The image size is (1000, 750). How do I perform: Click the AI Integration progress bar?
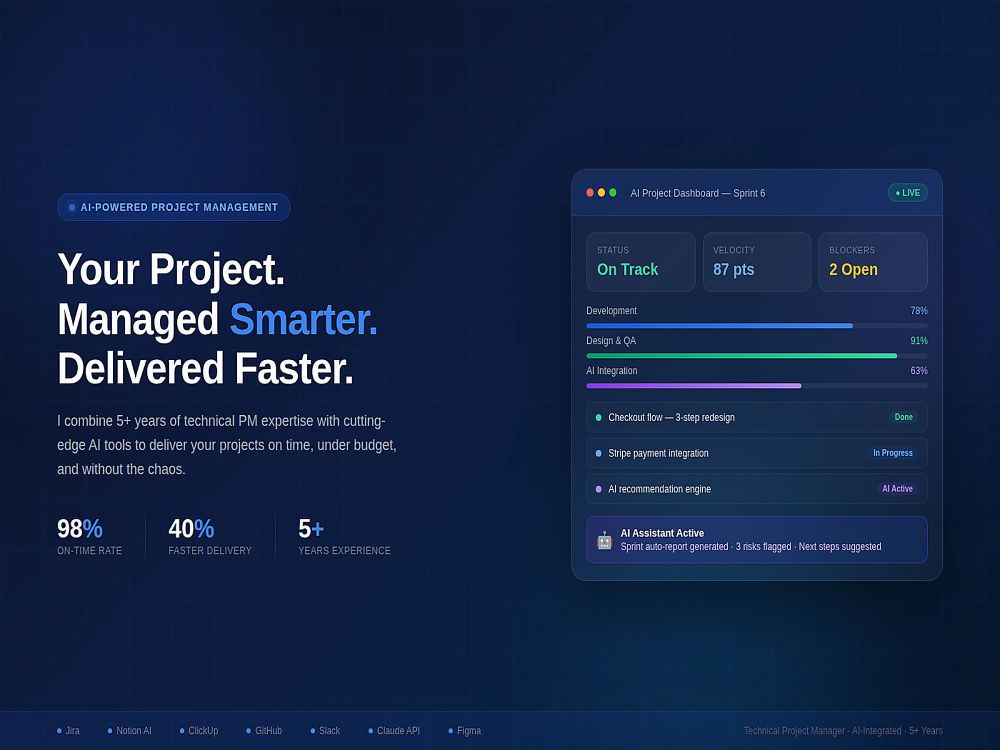point(757,386)
